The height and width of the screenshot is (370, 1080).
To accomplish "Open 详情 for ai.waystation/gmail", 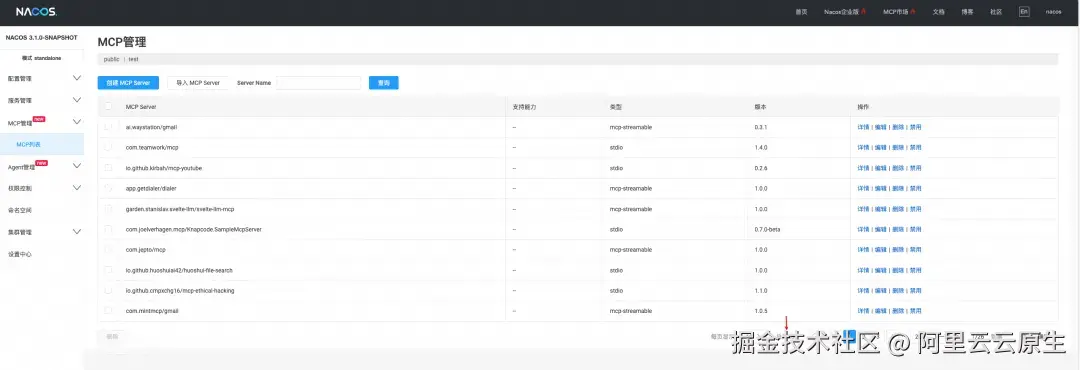I will click(x=863, y=127).
